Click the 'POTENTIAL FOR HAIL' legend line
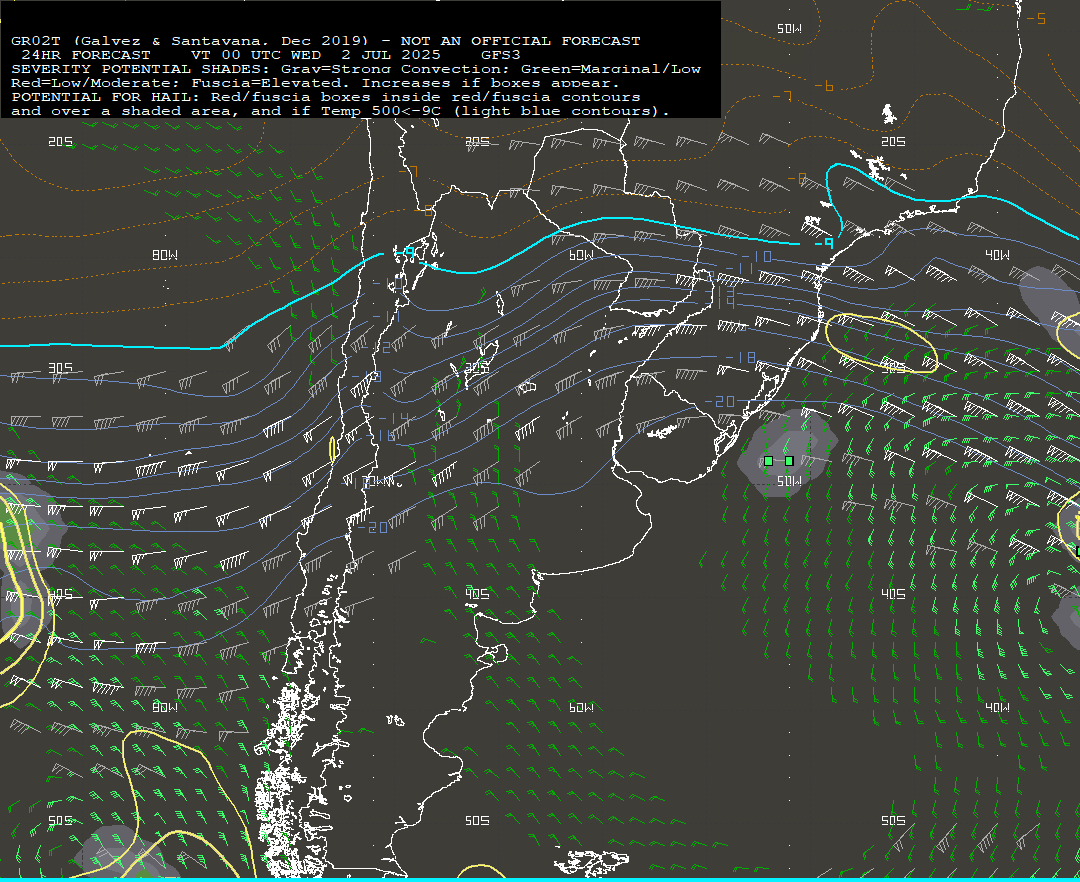Screen dimensions: 1080x882 click(x=326, y=97)
